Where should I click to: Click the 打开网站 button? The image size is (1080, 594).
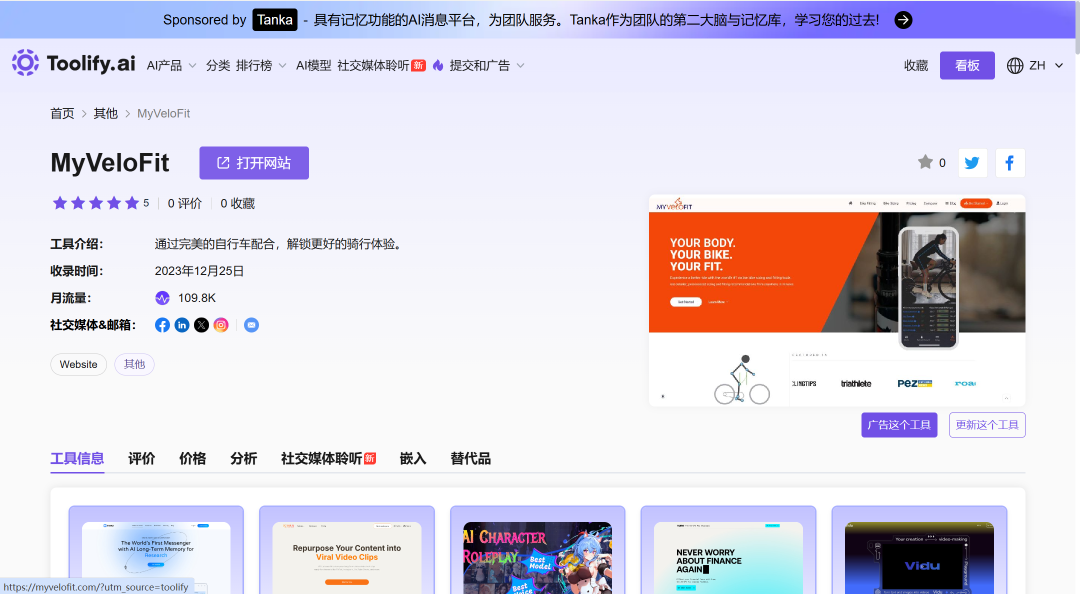pos(254,163)
